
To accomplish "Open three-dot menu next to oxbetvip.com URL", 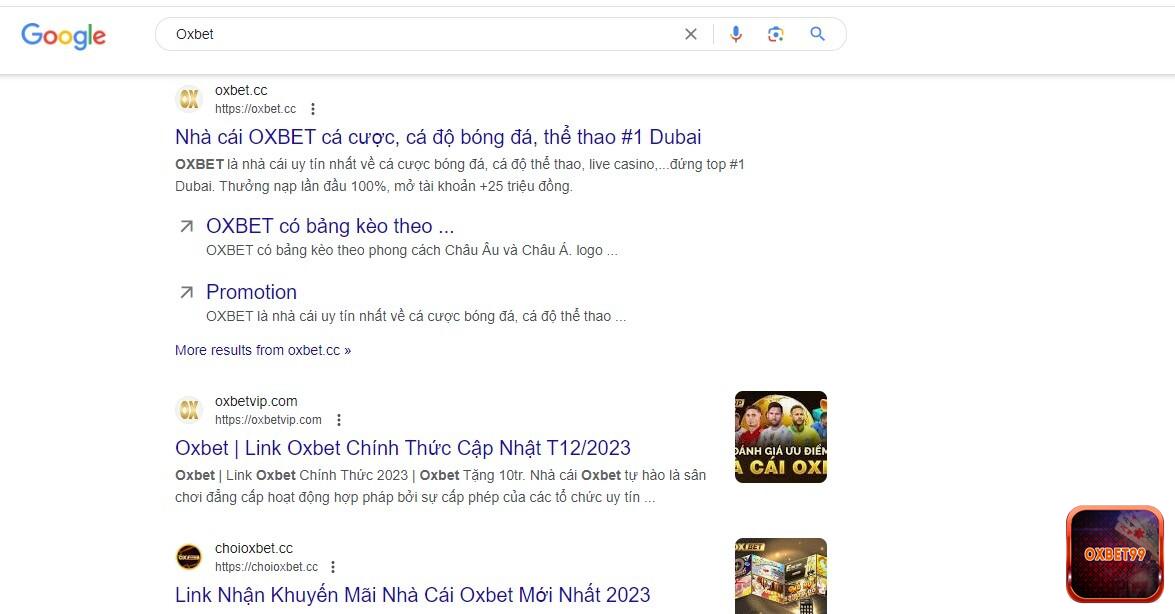I will 339,420.
